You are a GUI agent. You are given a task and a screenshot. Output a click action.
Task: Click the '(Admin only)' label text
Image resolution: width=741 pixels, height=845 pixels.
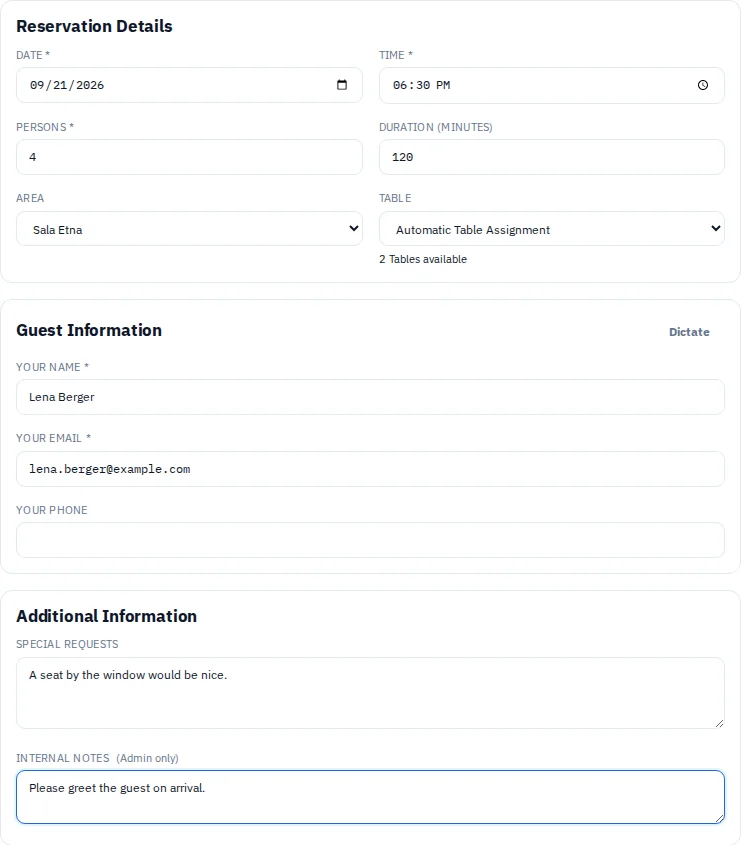pyautogui.click(x=147, y=758)
